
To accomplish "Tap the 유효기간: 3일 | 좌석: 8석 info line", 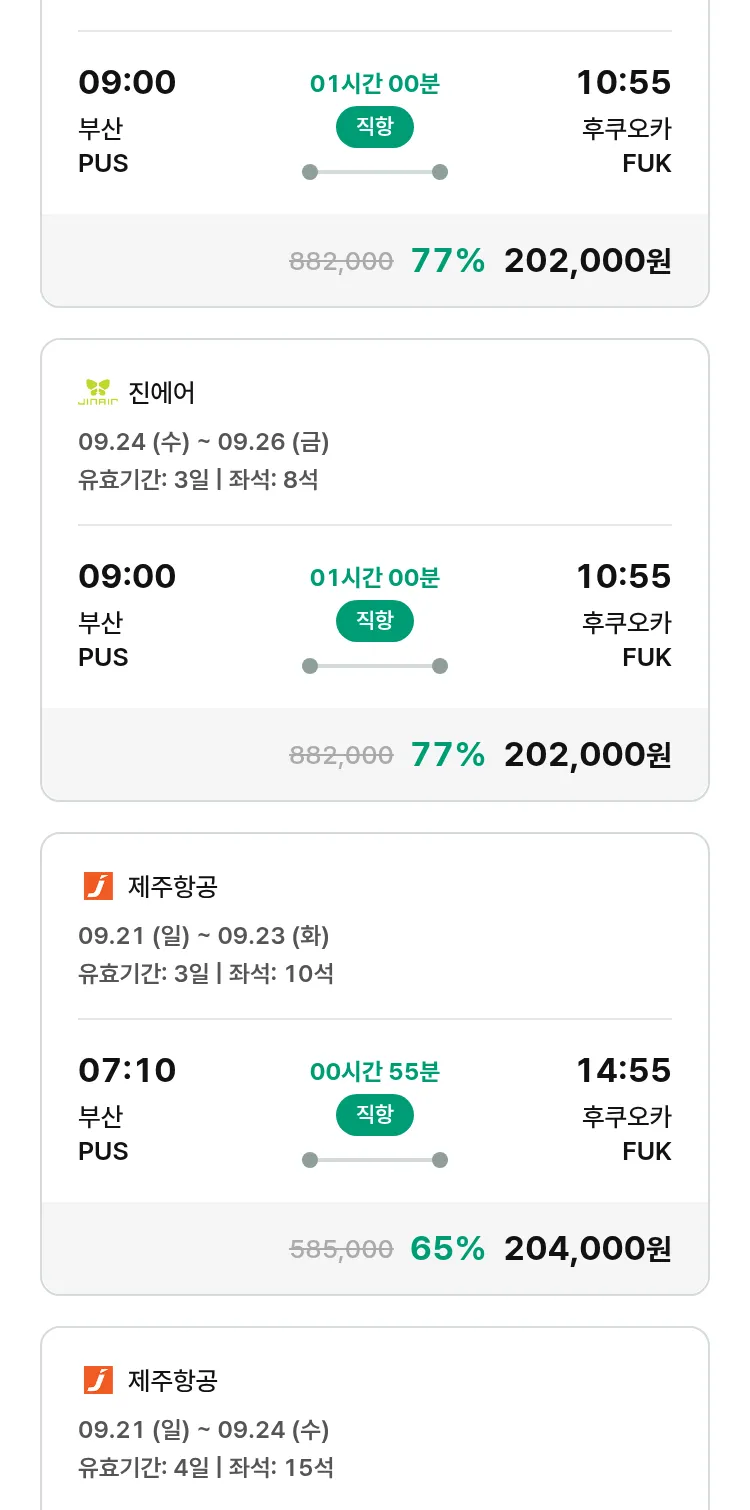I will point(198,479).
